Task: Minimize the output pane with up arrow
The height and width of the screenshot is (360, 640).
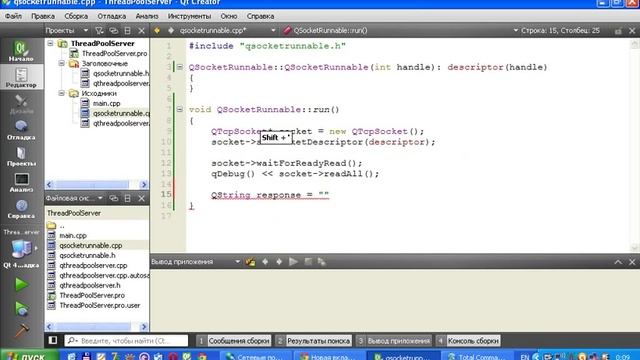Action: (x=618, y=262)
